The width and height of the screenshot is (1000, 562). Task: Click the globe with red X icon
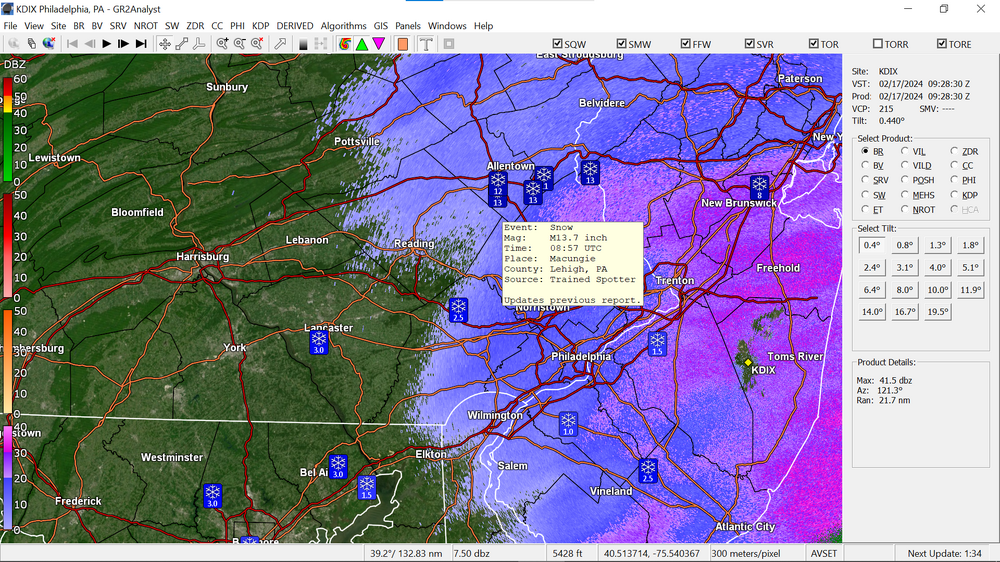(48, 43)
